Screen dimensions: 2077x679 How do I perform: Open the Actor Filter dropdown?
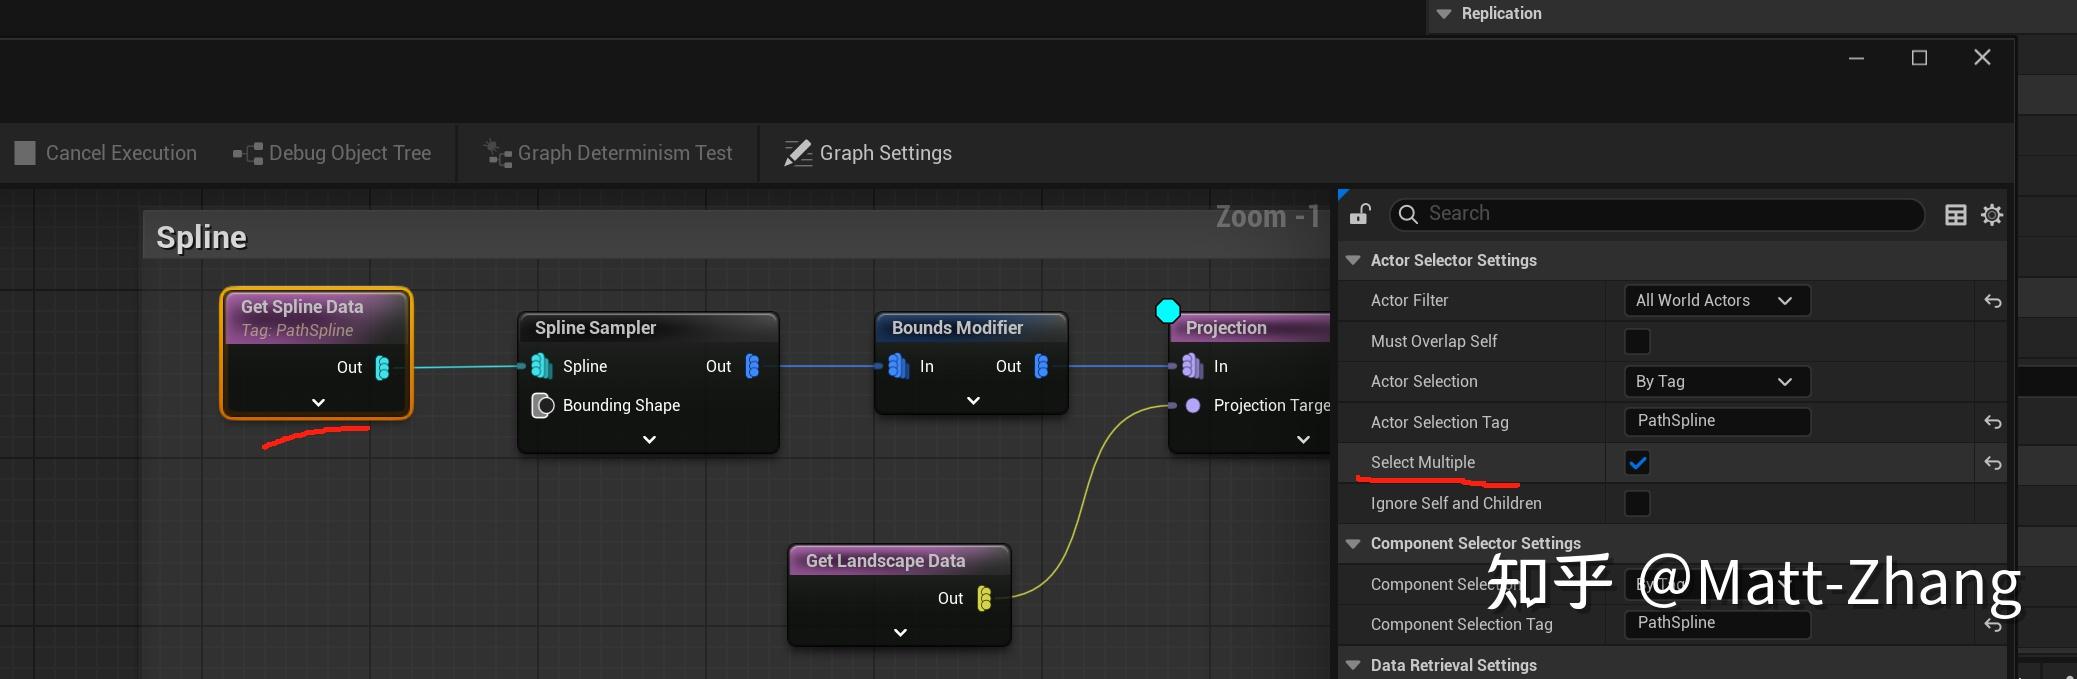pyautogui.click(x=1717, y=301)
